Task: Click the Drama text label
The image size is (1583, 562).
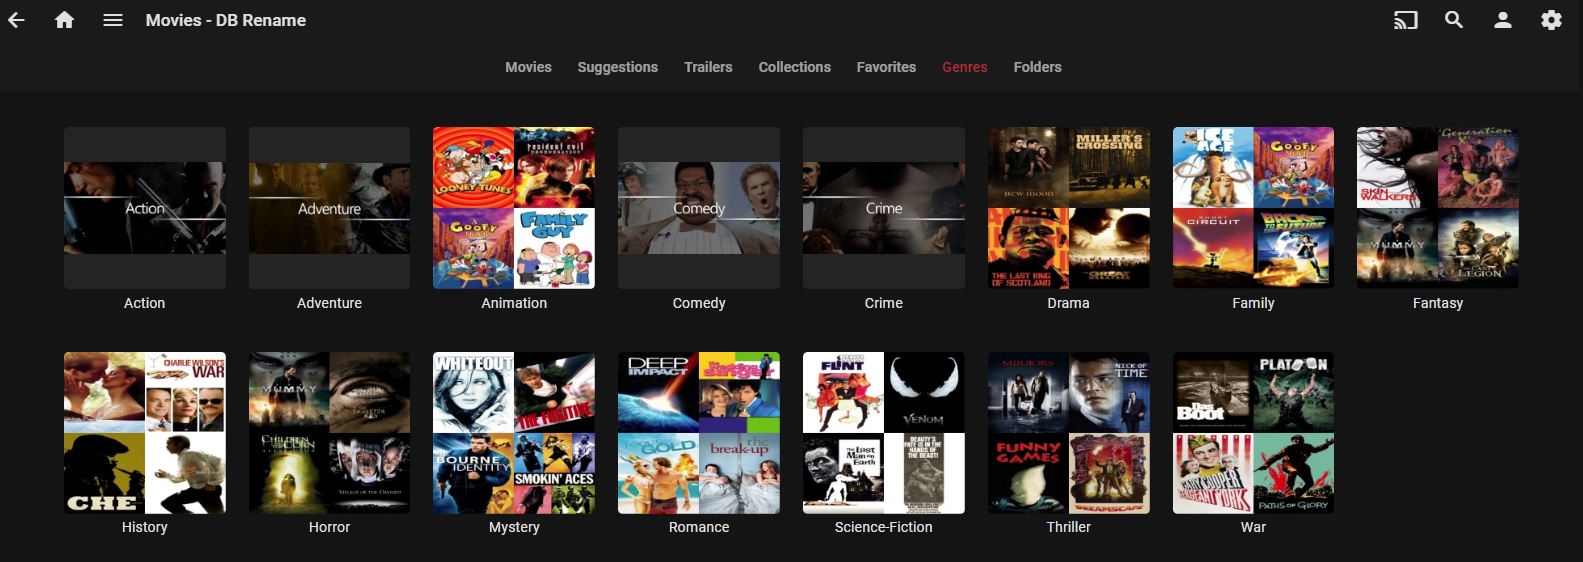Action: pyautogui.click(x=1069, y=303)
